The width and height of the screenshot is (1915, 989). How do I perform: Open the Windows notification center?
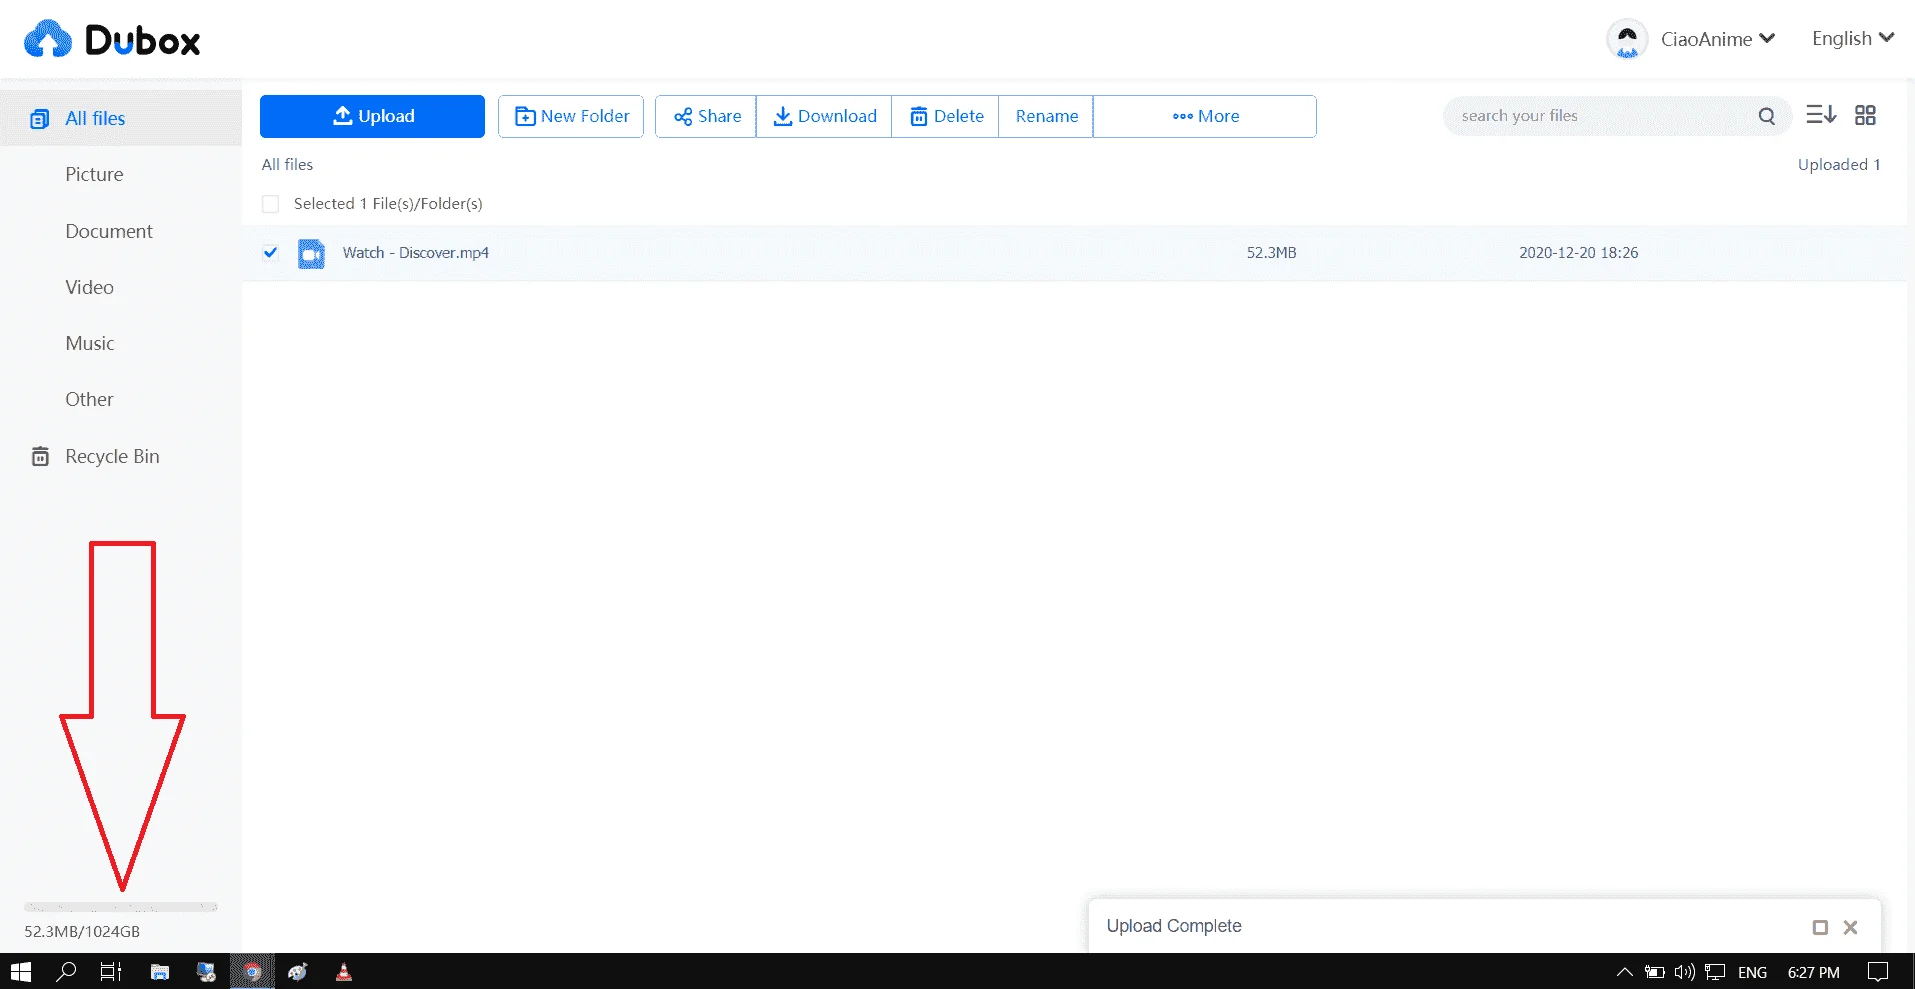coord(1878,972)
